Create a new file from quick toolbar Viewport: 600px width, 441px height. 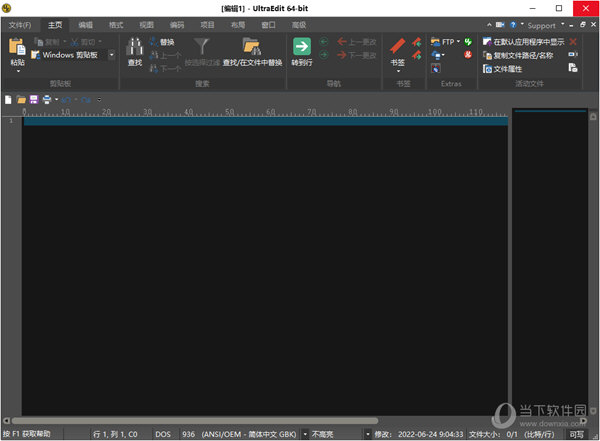point(8,100)
